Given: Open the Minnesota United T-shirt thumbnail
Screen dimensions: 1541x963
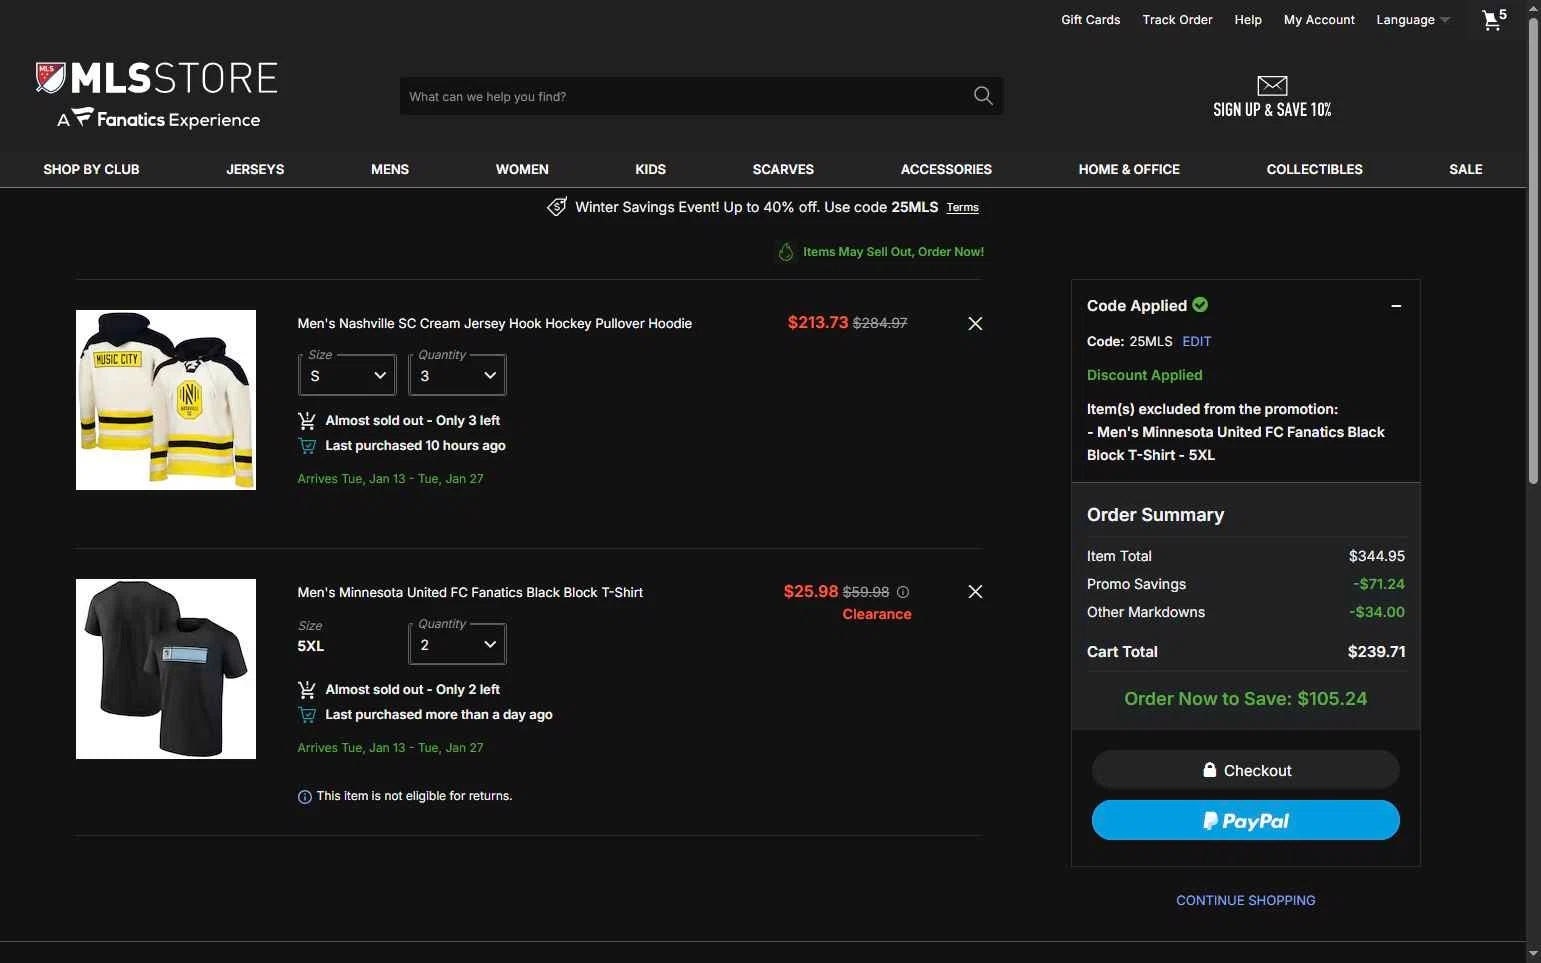Looking at the screenshot, I should (166, 669).
